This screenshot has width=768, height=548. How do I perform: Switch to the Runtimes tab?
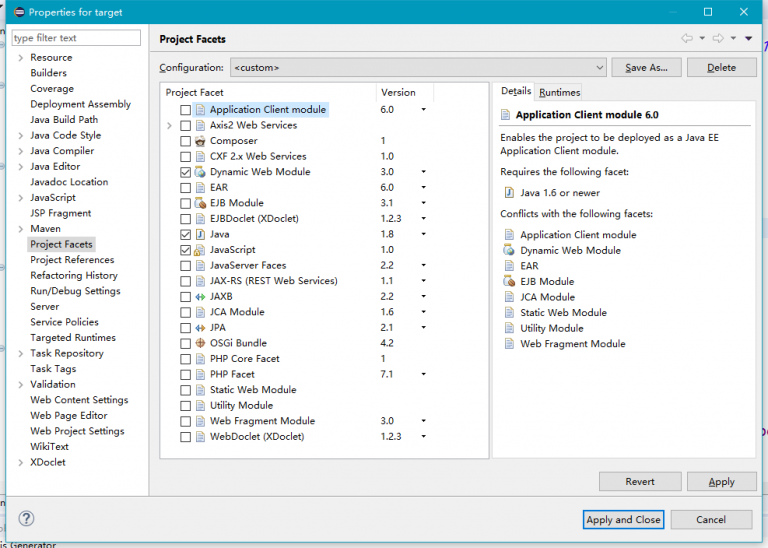click(x=559, y=92)
